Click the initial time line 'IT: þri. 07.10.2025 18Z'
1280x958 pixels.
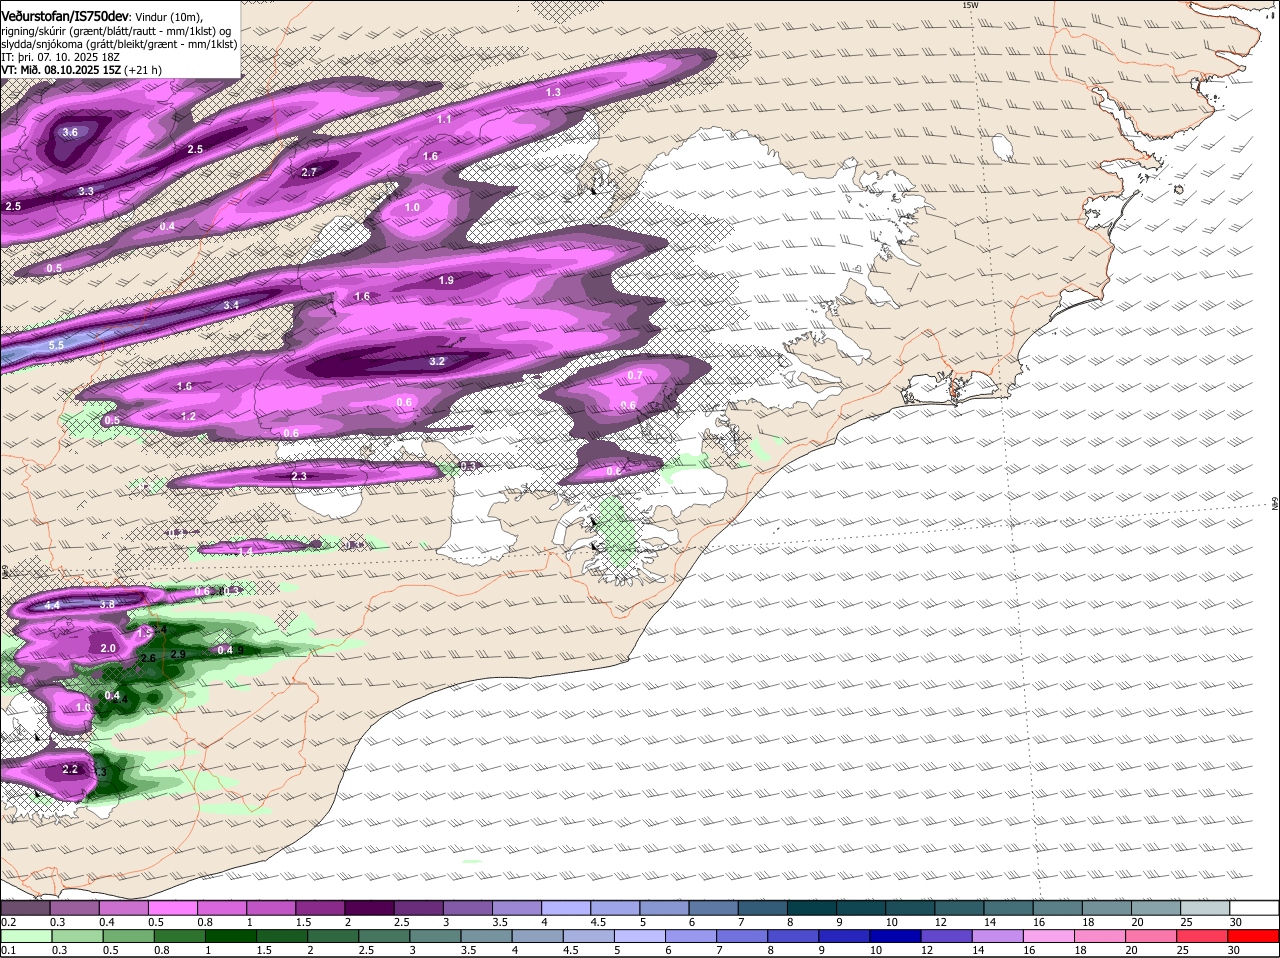pyautogui.click(x=60, y=57)
